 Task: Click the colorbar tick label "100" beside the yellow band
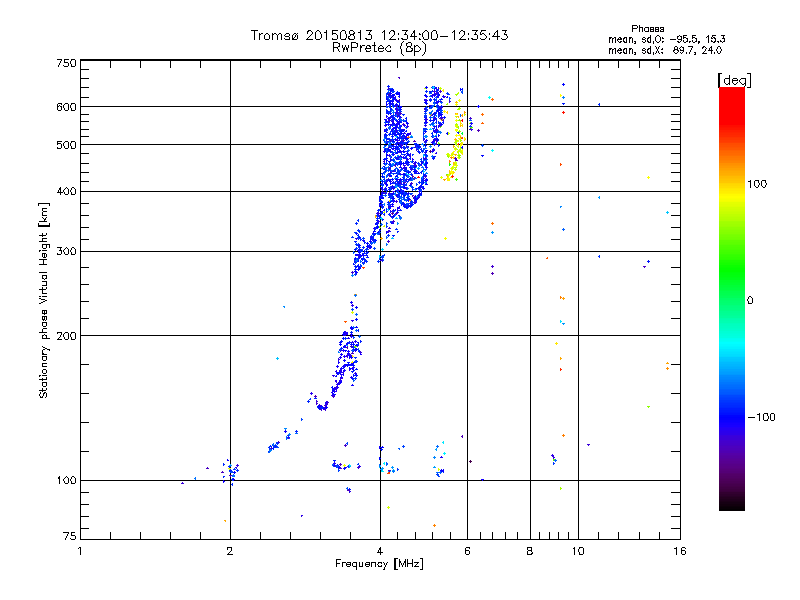click(757, 184)
